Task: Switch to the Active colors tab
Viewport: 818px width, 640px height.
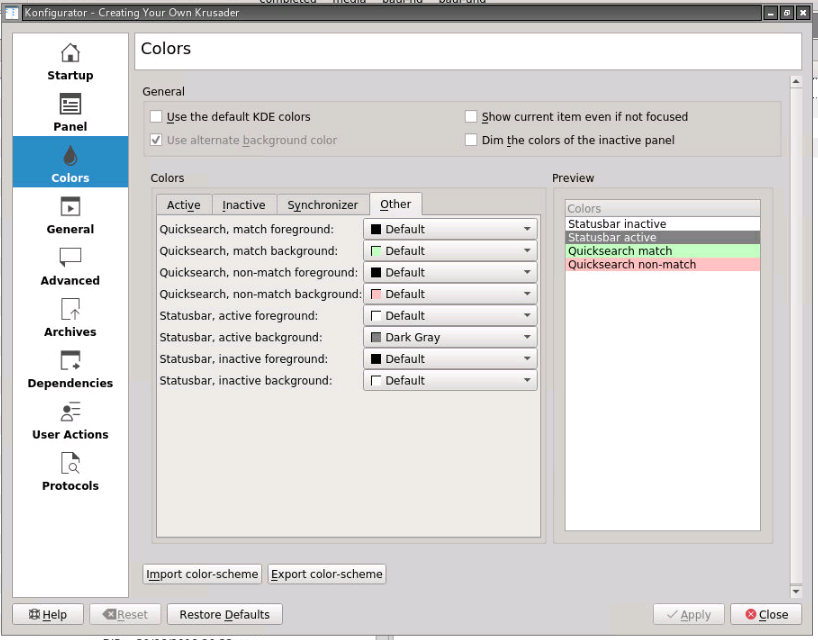Action: tap(184, 205)
